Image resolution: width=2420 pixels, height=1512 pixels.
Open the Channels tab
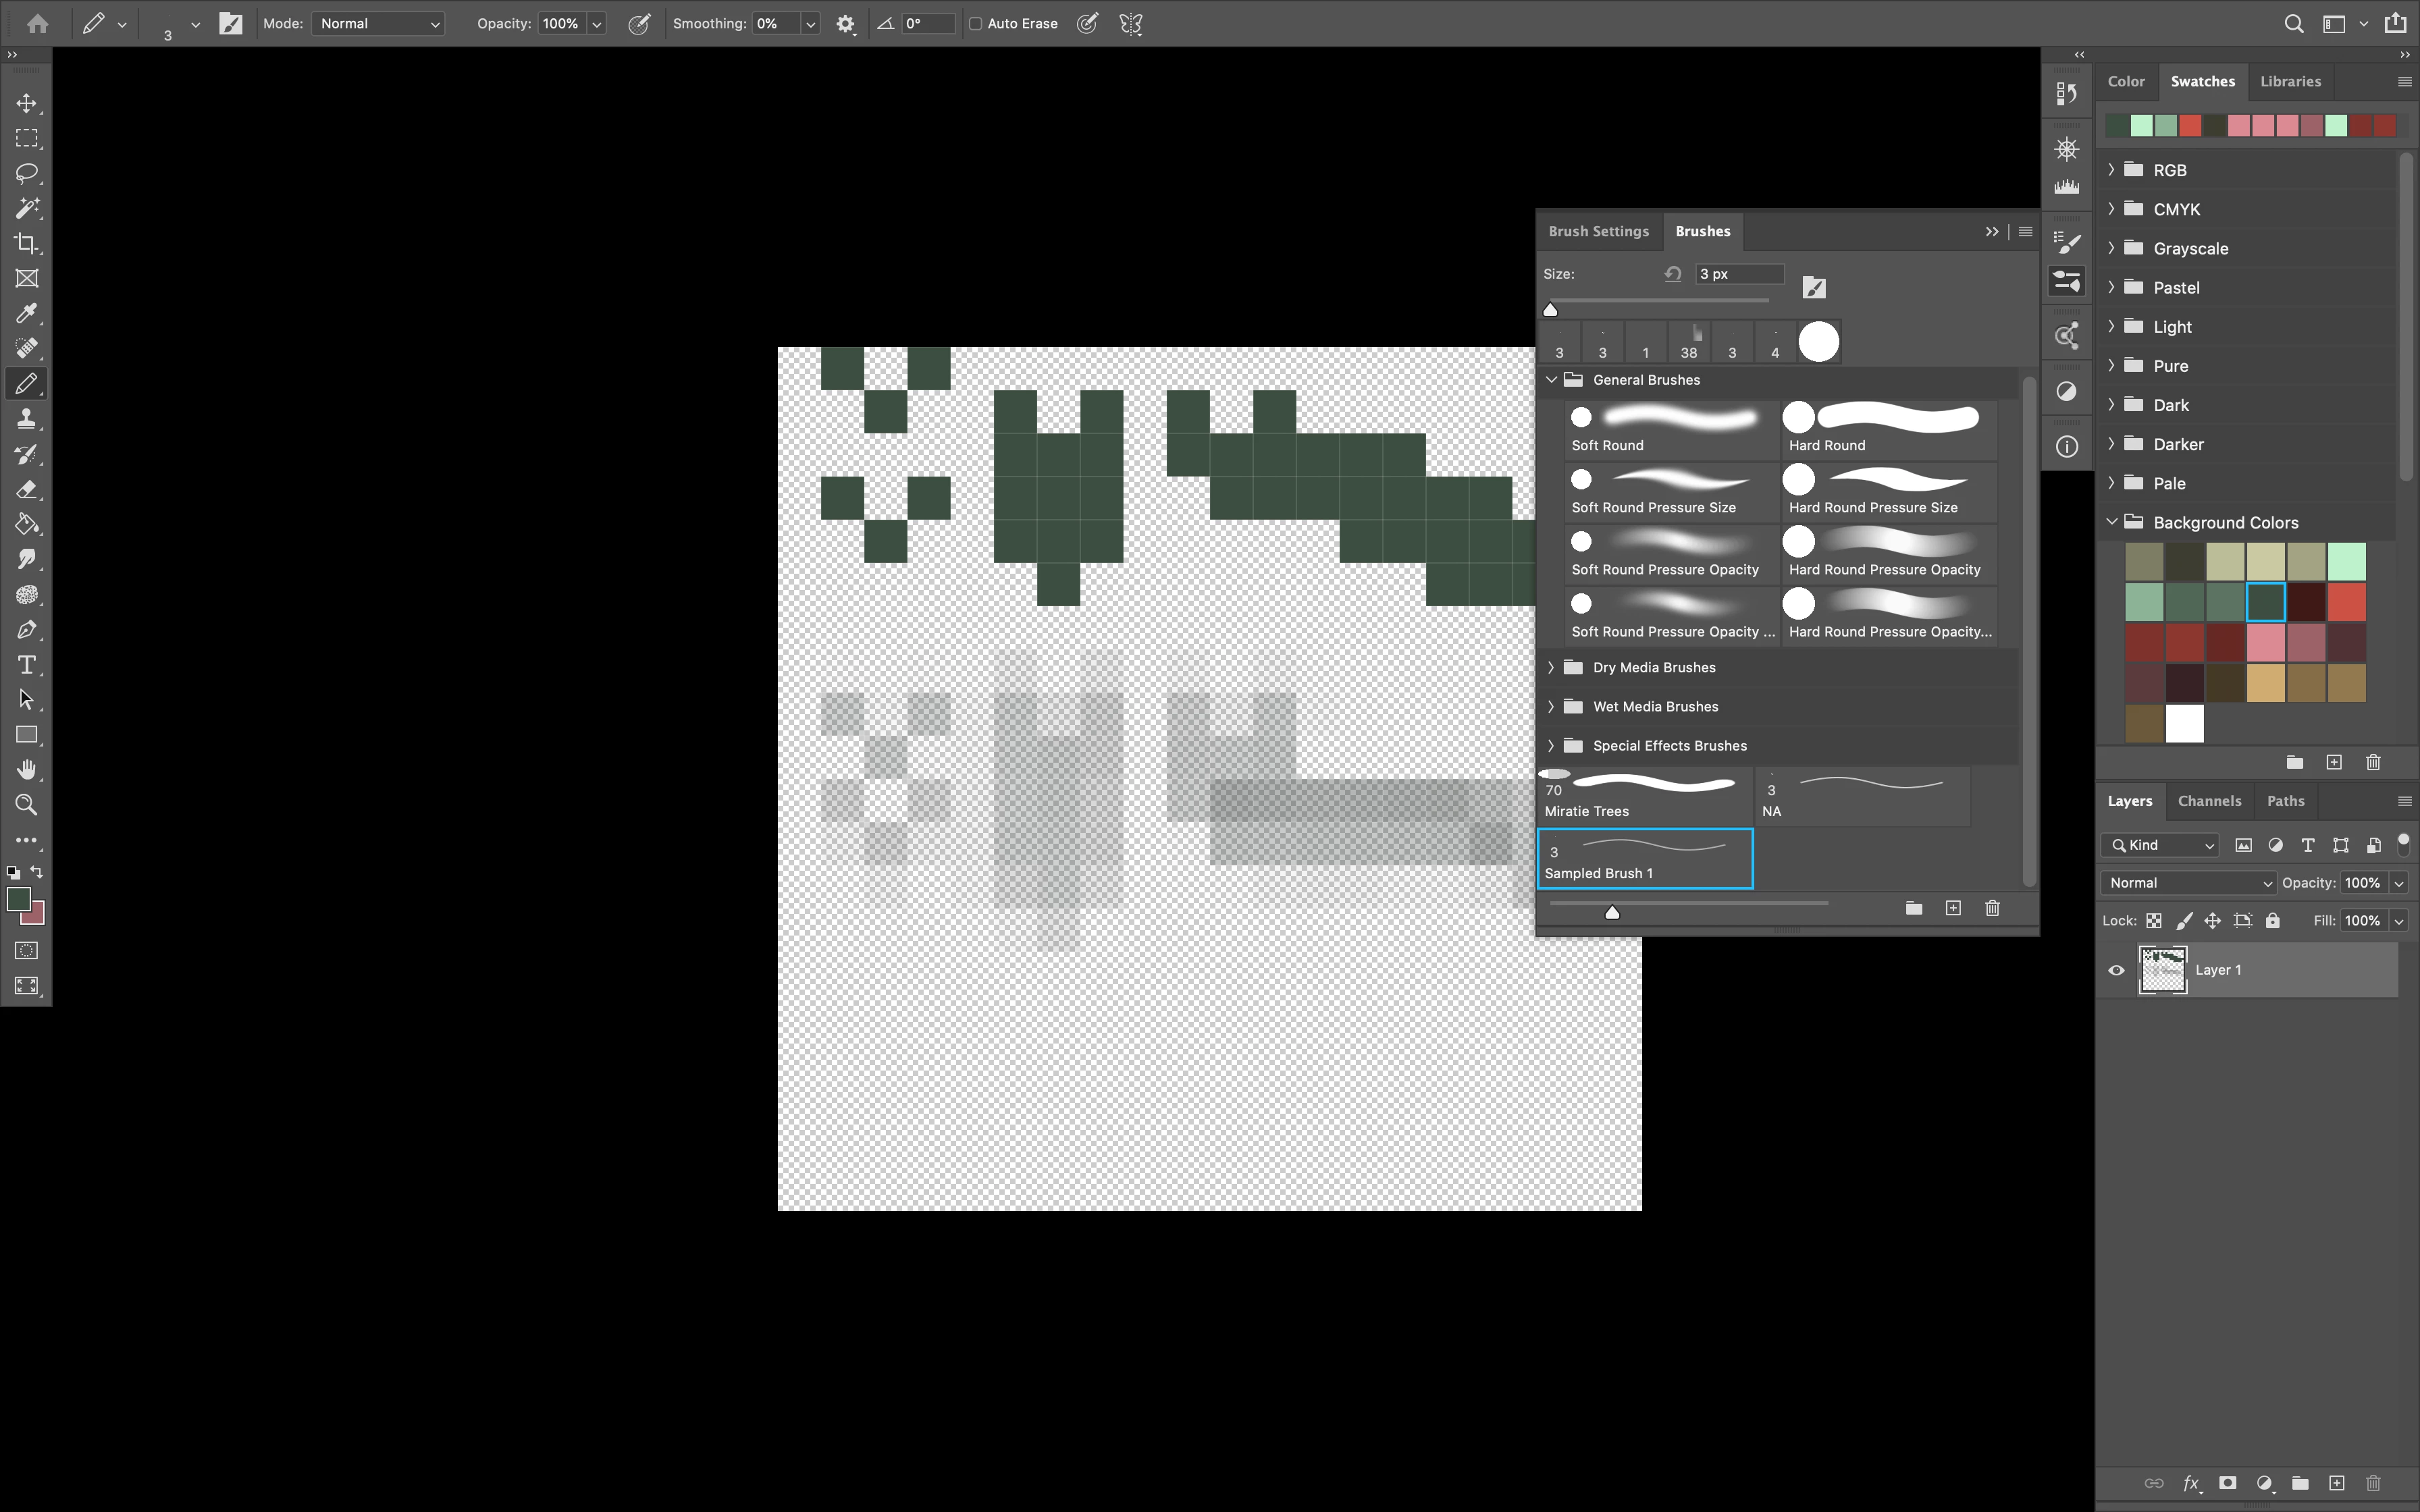[x=2209, y=801]
